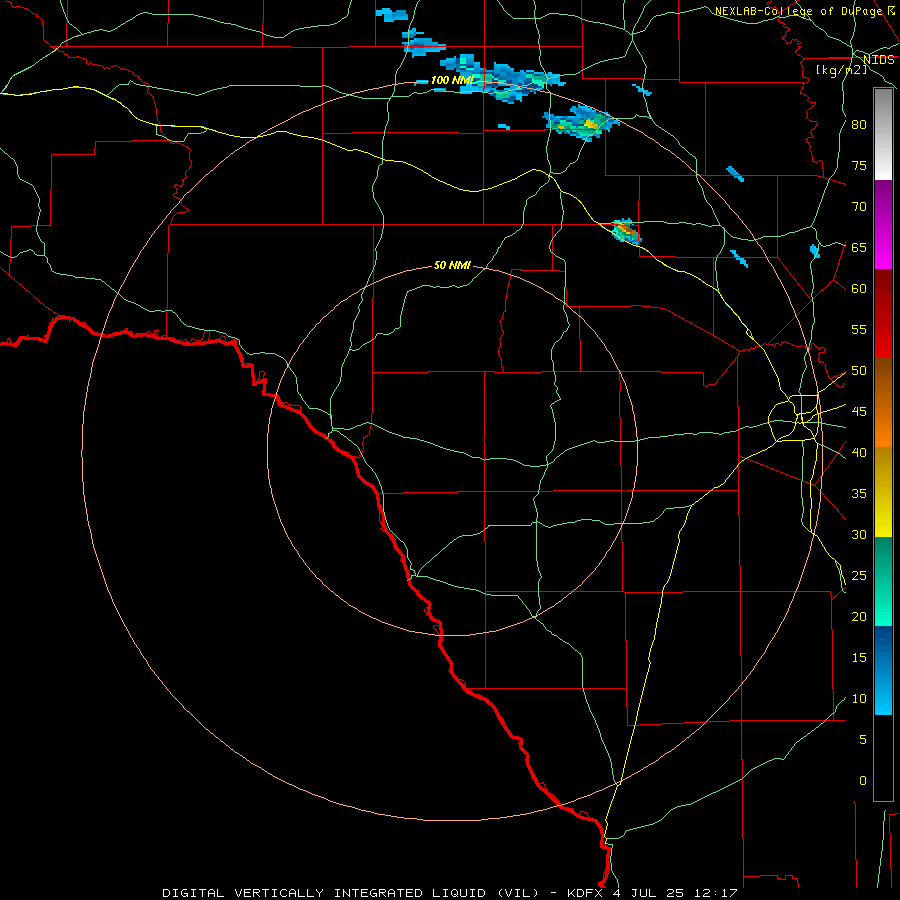Viewport: 900px width, 900px height.
Task: Click the 0 value on the color scale
Action: coord(863,781)
